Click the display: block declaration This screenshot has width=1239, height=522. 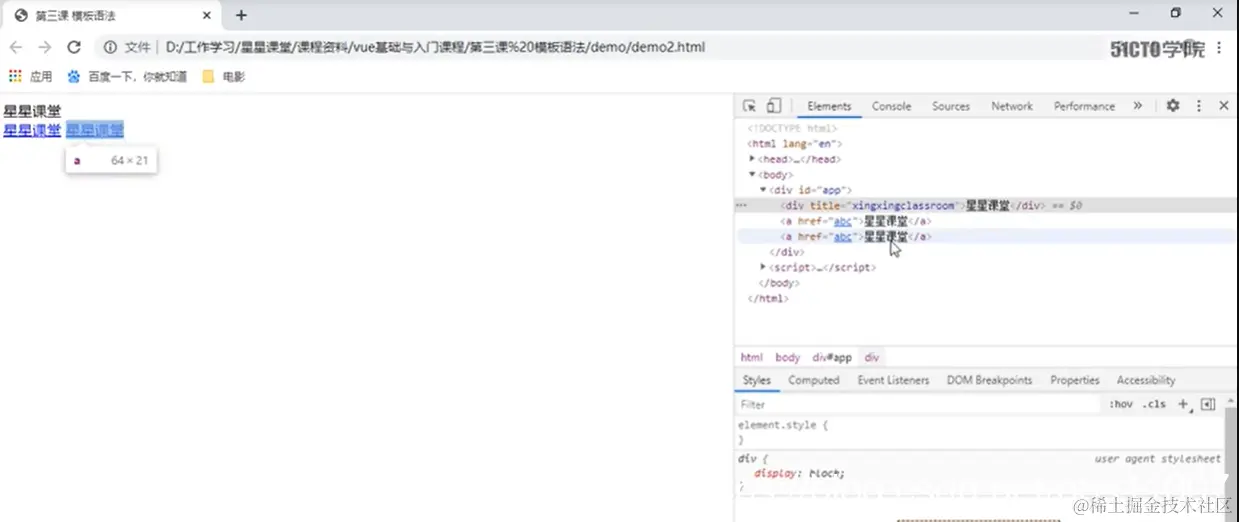coord(799,473)
